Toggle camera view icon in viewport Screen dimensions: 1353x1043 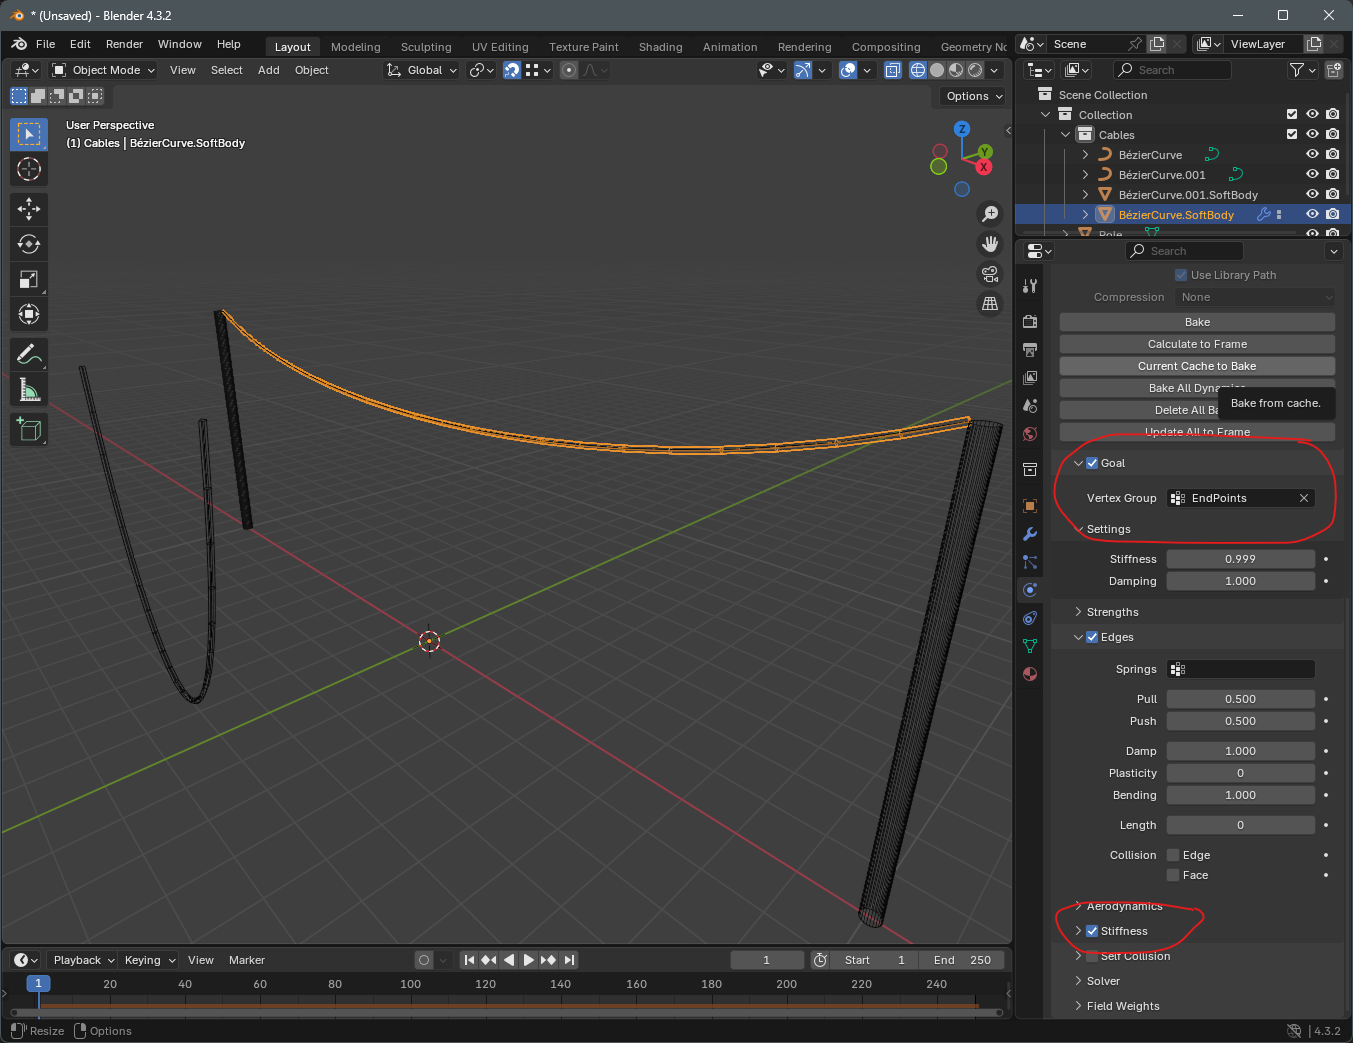coord(990,274)
